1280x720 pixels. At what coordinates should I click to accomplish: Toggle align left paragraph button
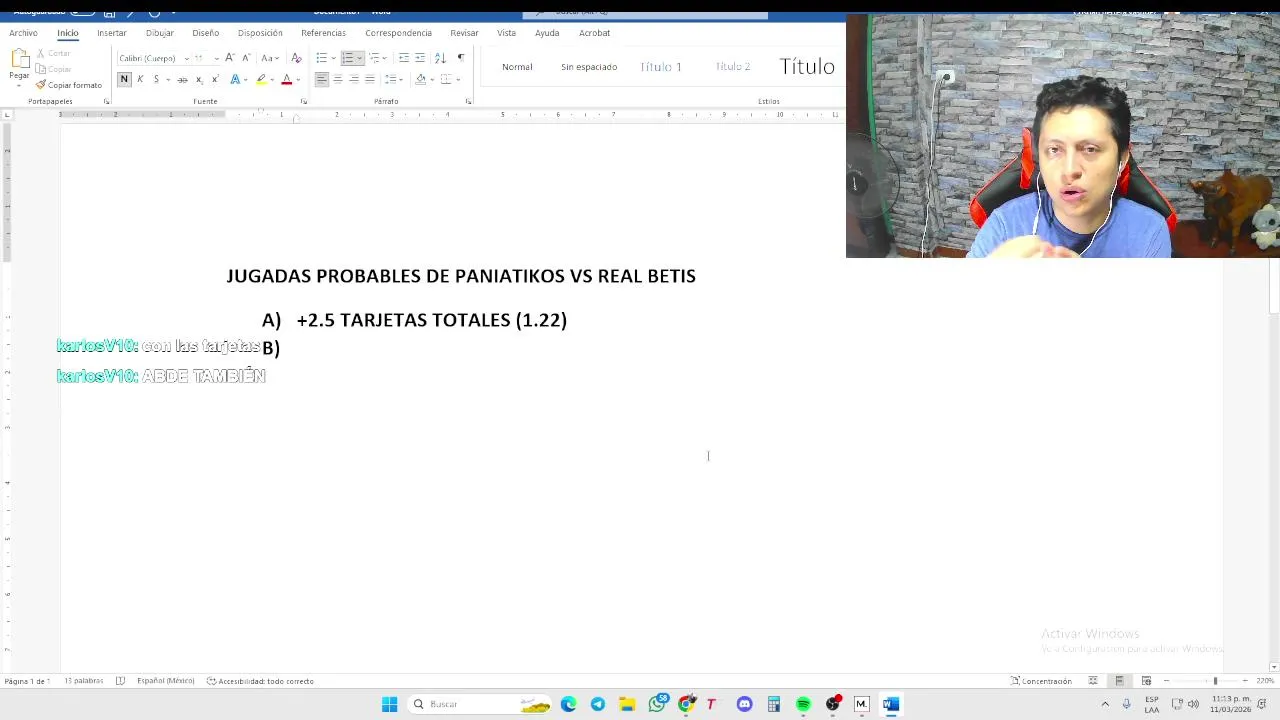322,79
